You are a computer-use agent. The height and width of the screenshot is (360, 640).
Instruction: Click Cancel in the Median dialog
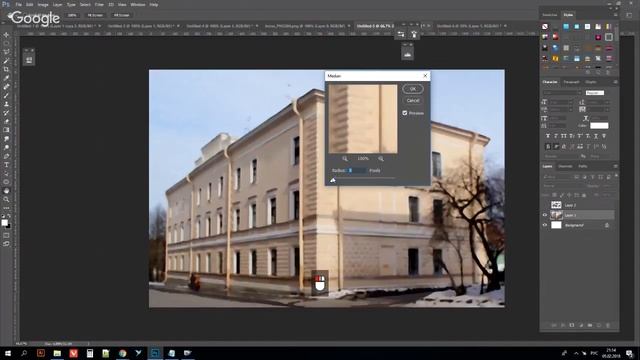[x=413, y=100]
